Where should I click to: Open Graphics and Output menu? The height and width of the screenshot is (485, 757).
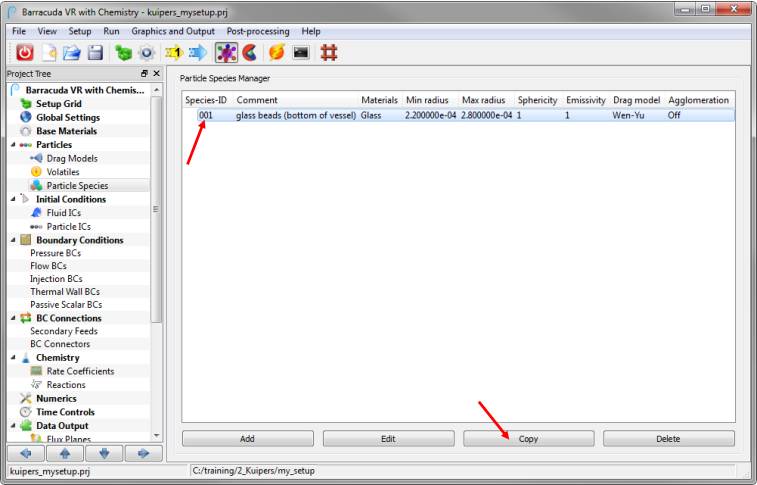click(173, 31)
